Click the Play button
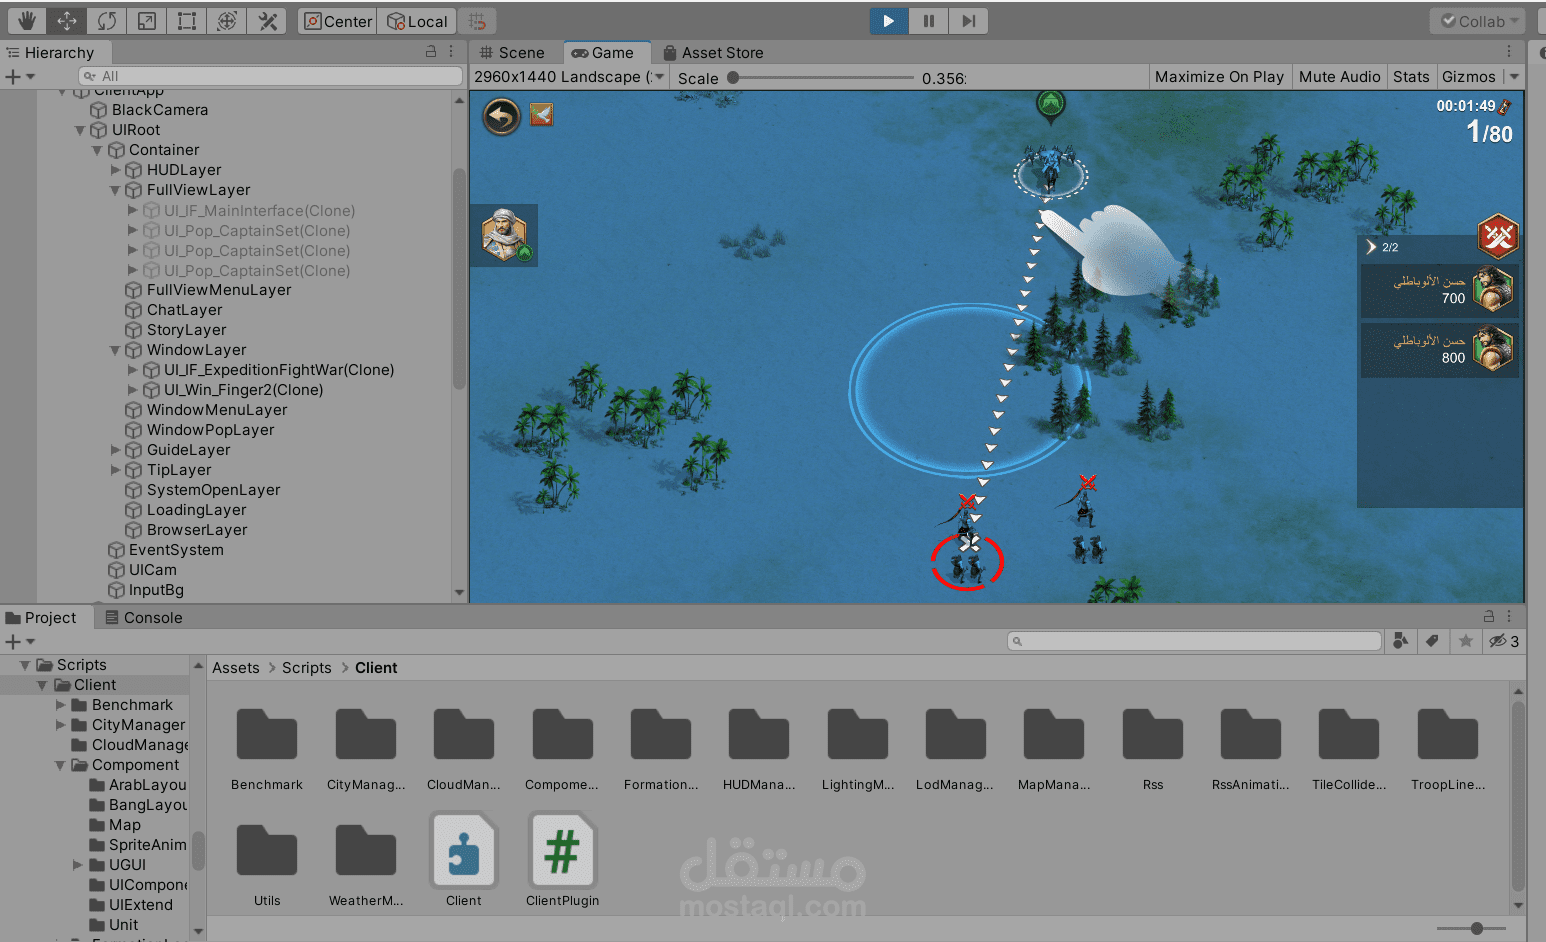Screen dimensions: 1546x942 coord(888,21)
